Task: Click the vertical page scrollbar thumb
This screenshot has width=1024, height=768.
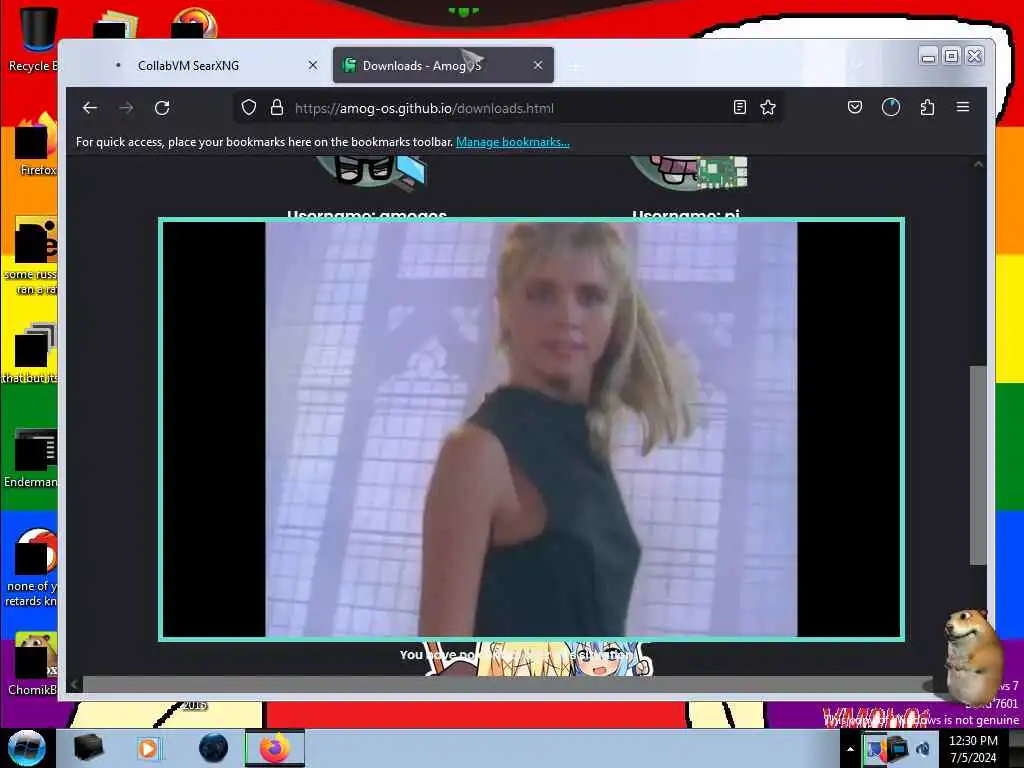Action: 978,465
